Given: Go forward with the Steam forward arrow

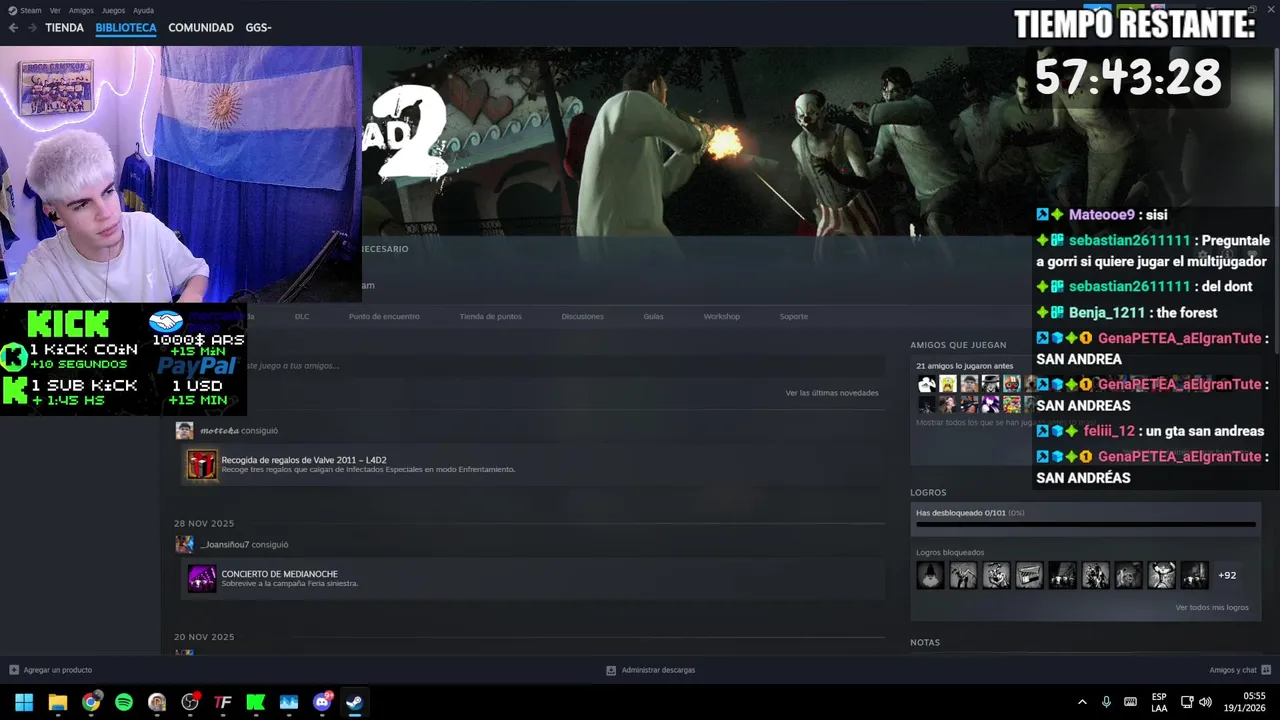Looking at the screenshot, I should pyautogui.click(x=32, y=28).
